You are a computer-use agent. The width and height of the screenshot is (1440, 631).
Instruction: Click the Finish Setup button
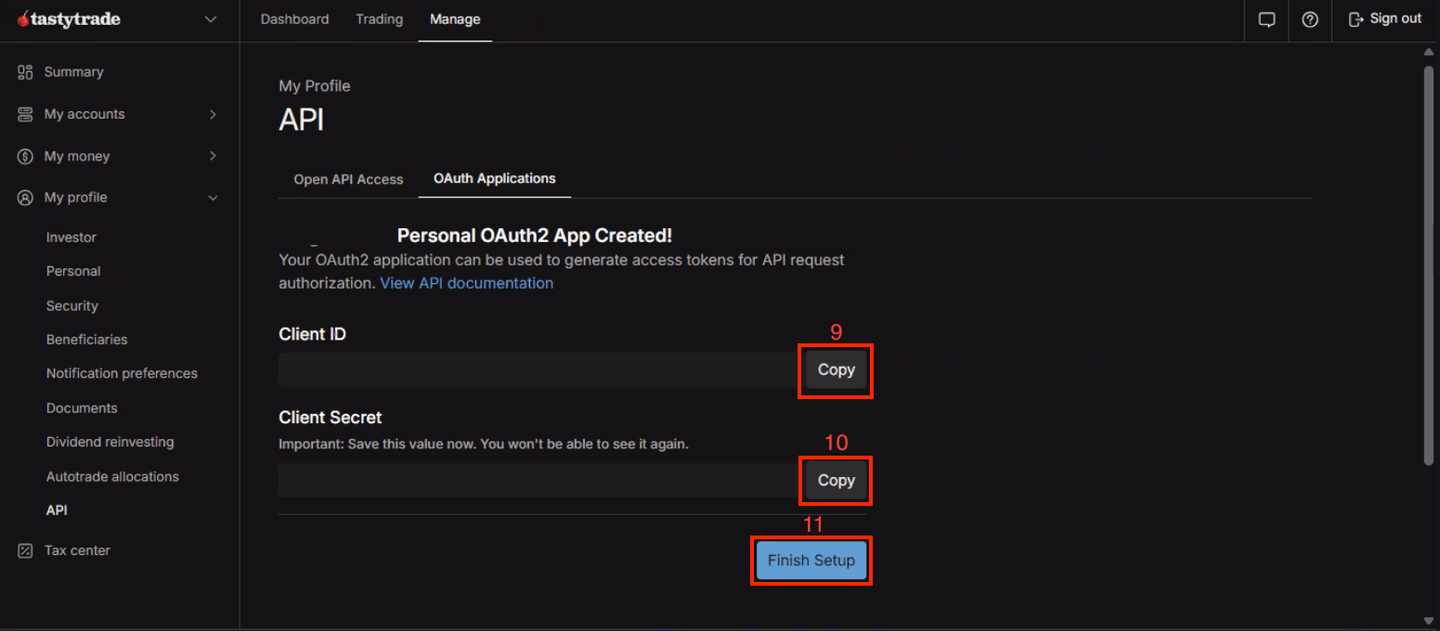point(811,560)
